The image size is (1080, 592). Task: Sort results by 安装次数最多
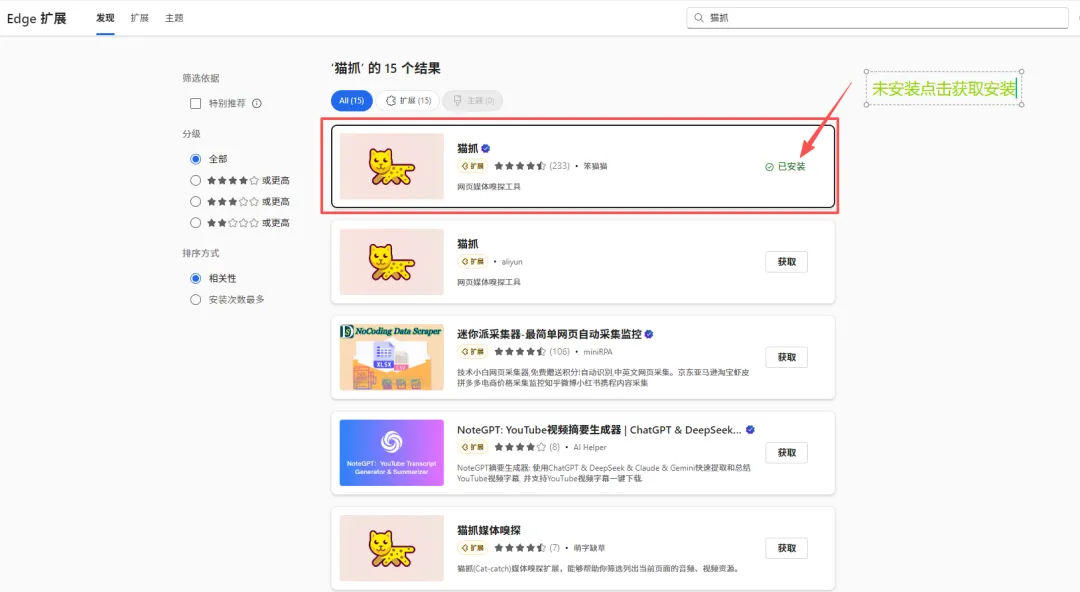pos(196,300)
